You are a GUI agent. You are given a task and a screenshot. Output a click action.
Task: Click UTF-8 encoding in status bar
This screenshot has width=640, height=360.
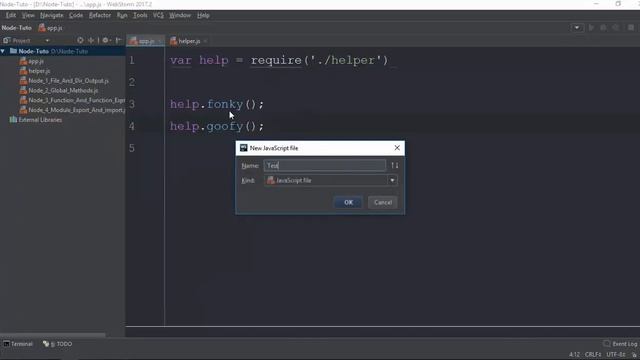pos(616,354)
